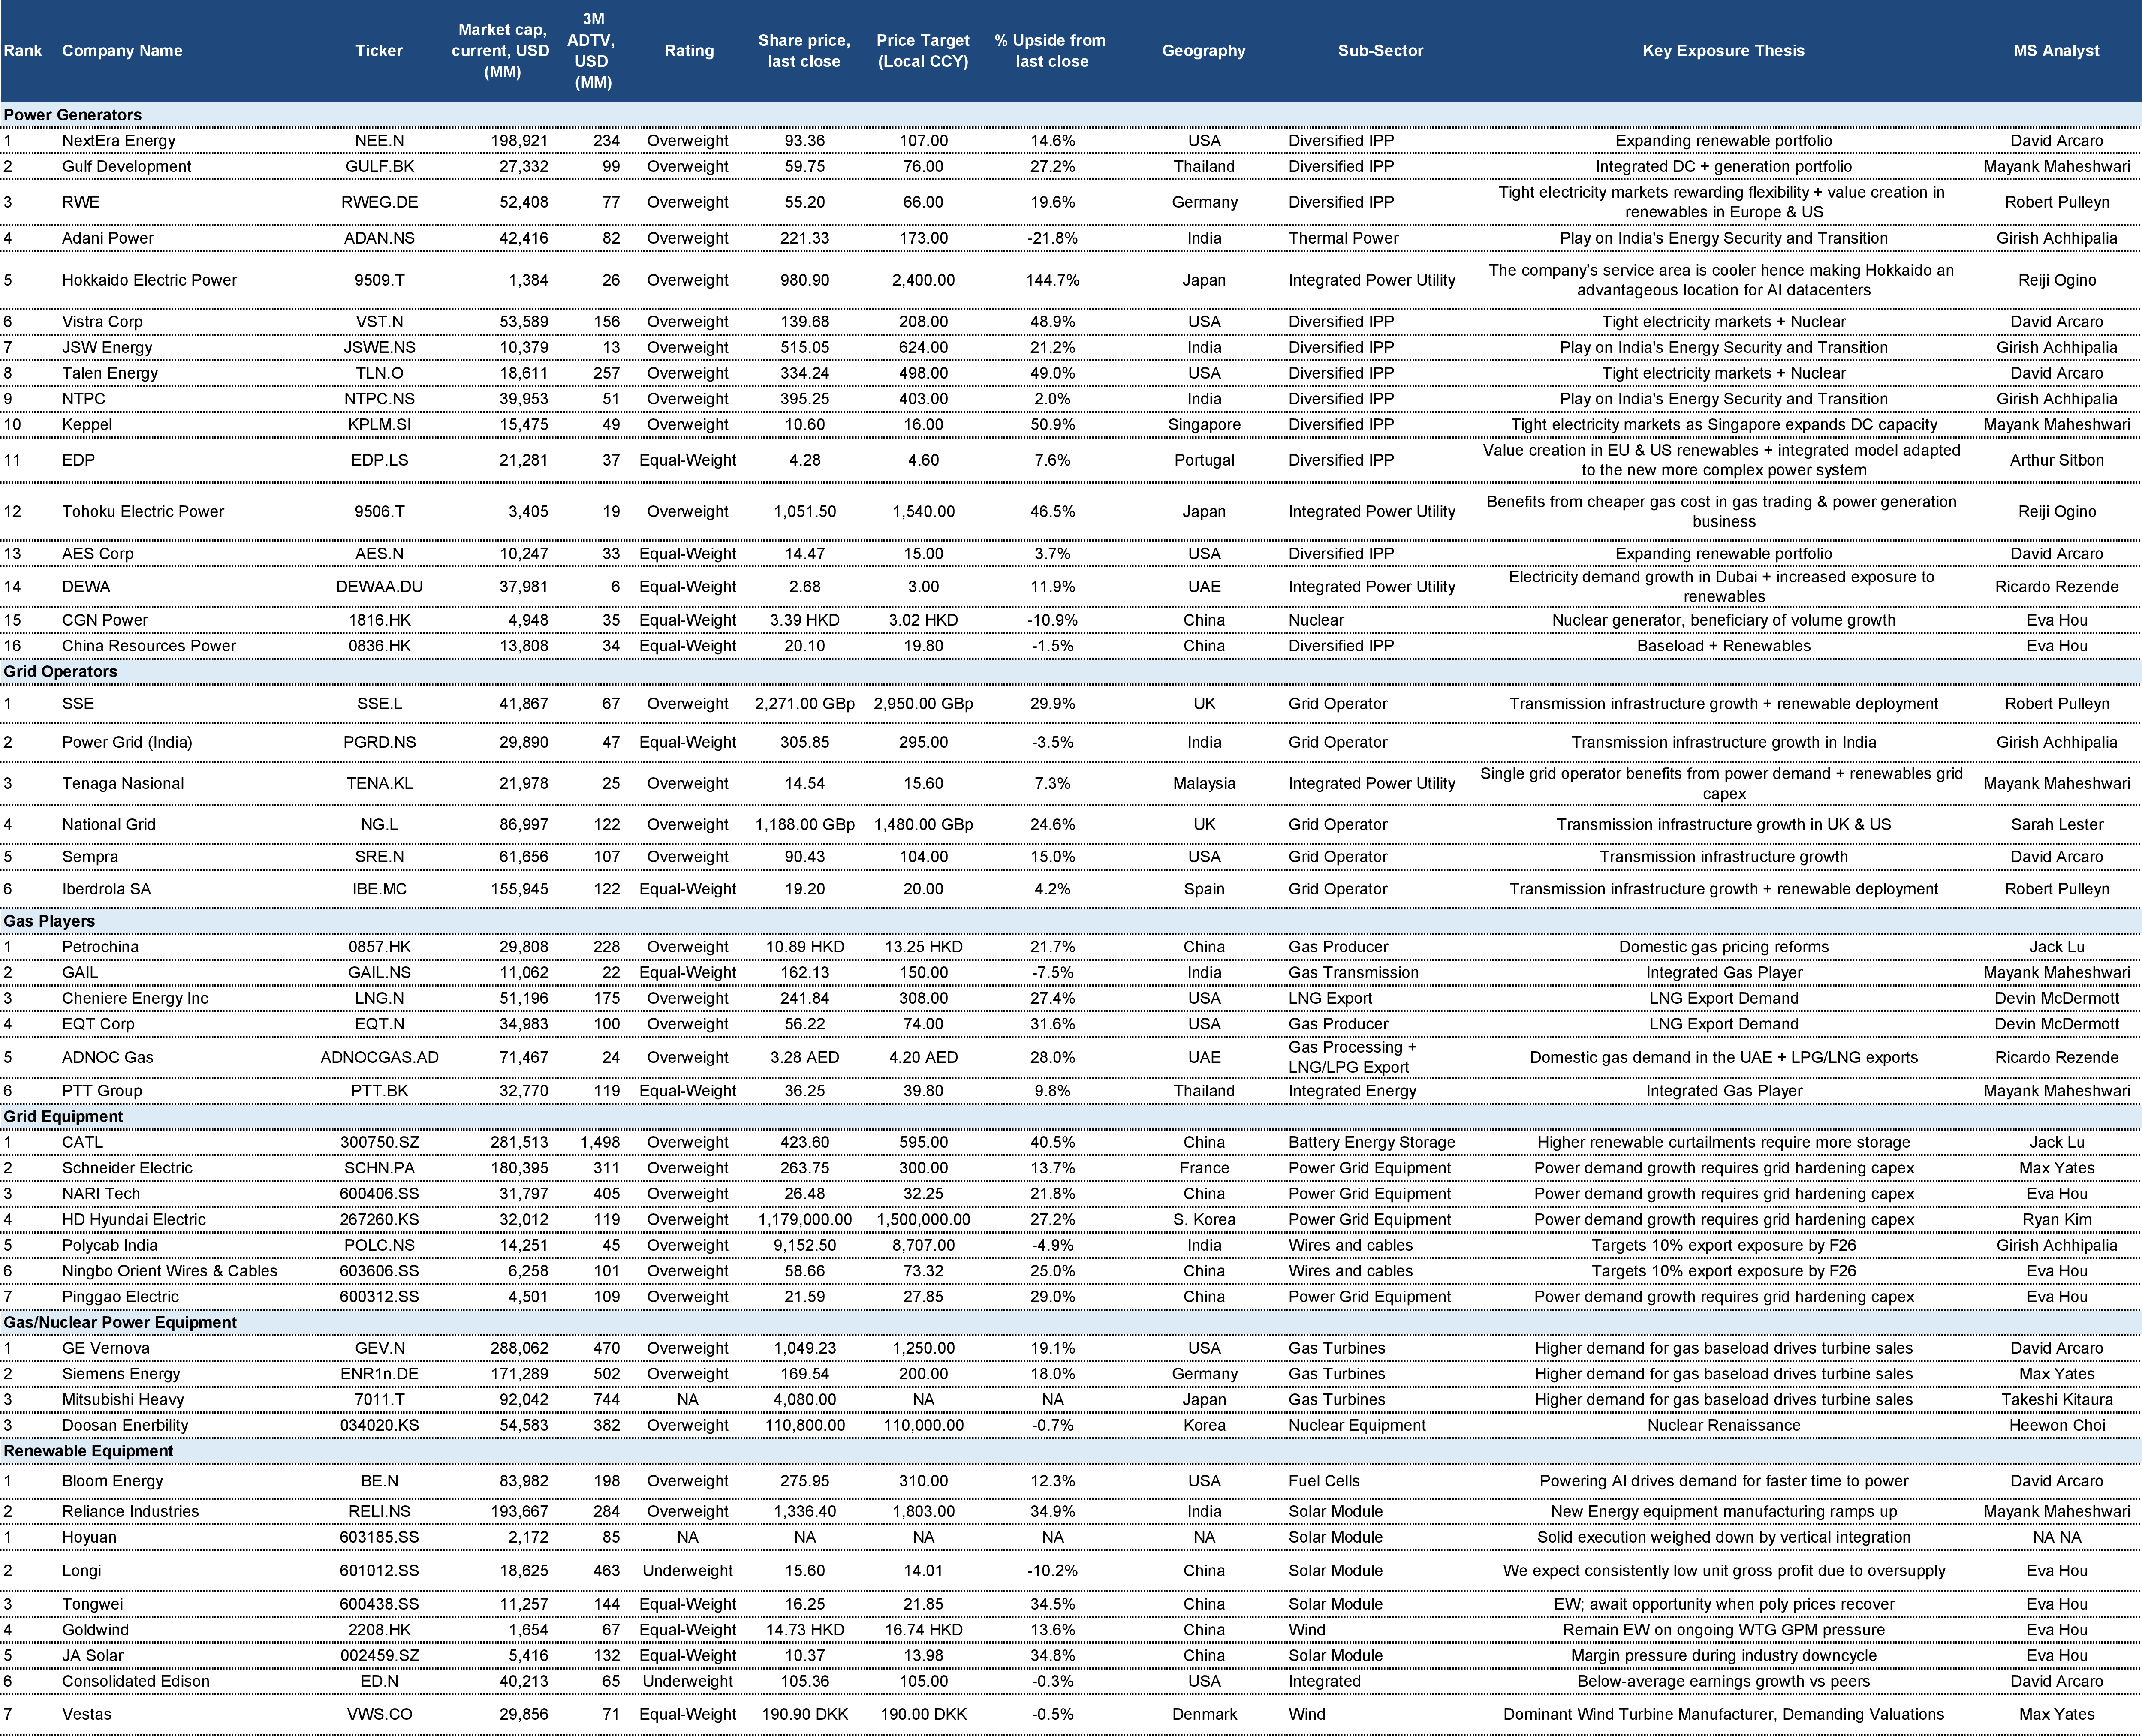The width and height of the screenshot is (2142, 1736).
Task: Click the Renewable Equipment section heading
Action: [88, 1451]
